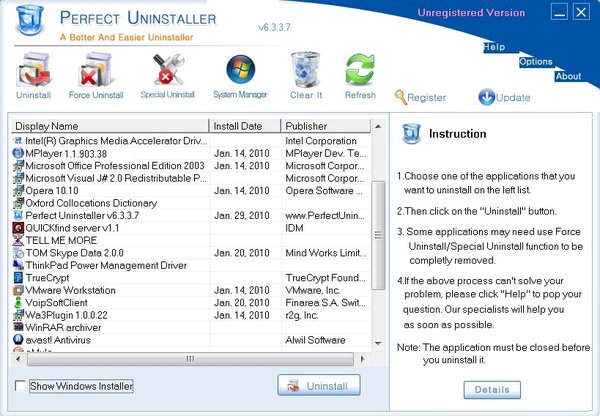The width and height of the screenshot is (600, 416).
Task: Click the Clear It recycle bin icon
Action: (305, 70)
